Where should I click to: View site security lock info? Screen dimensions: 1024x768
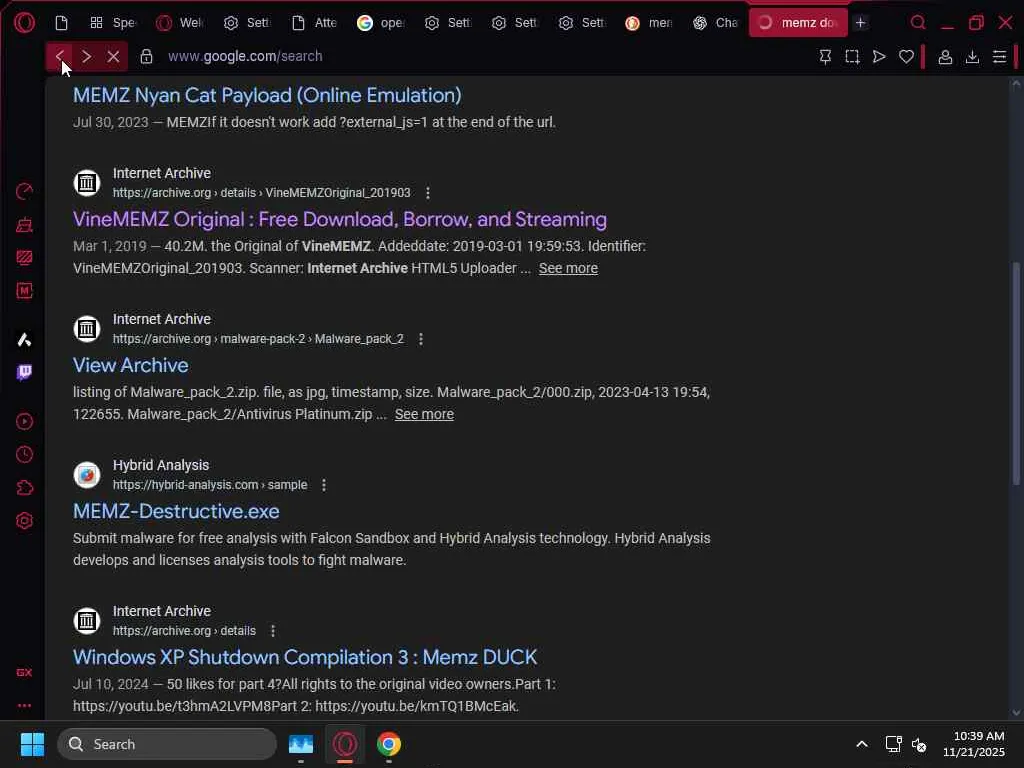click(146, 56)
